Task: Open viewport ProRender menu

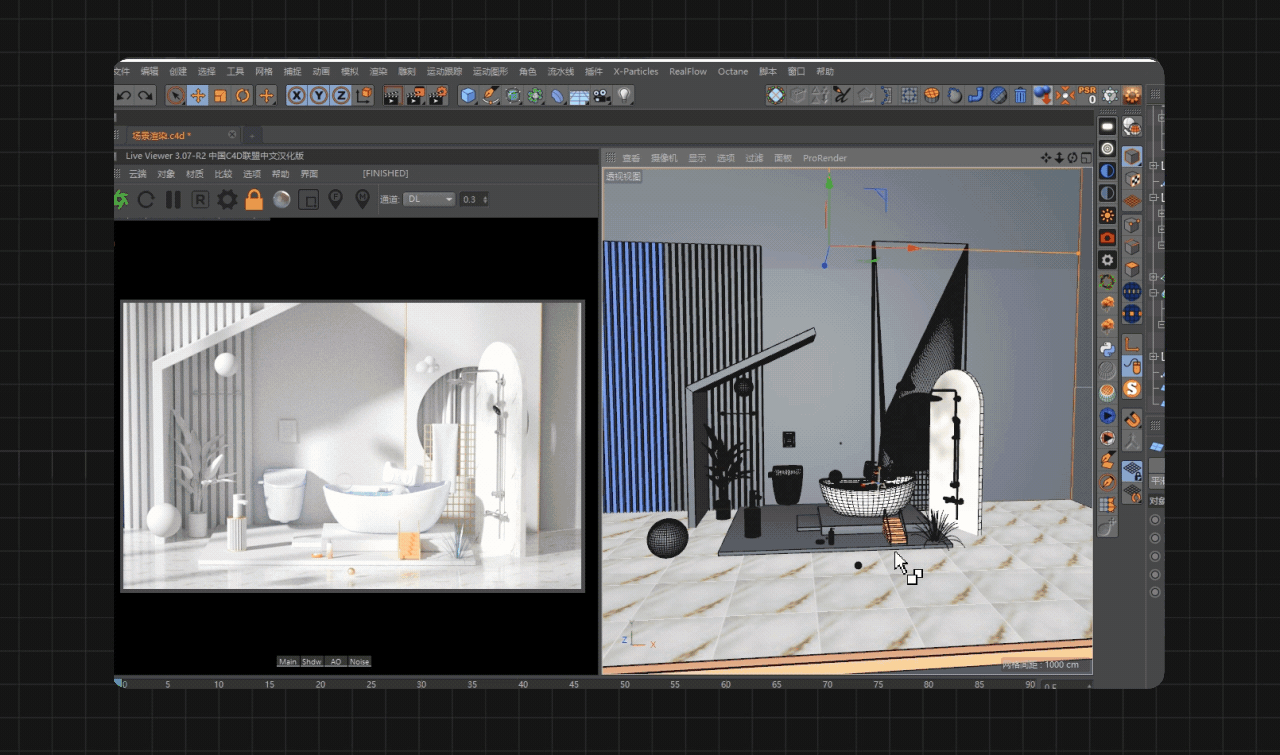Action: 825,158
